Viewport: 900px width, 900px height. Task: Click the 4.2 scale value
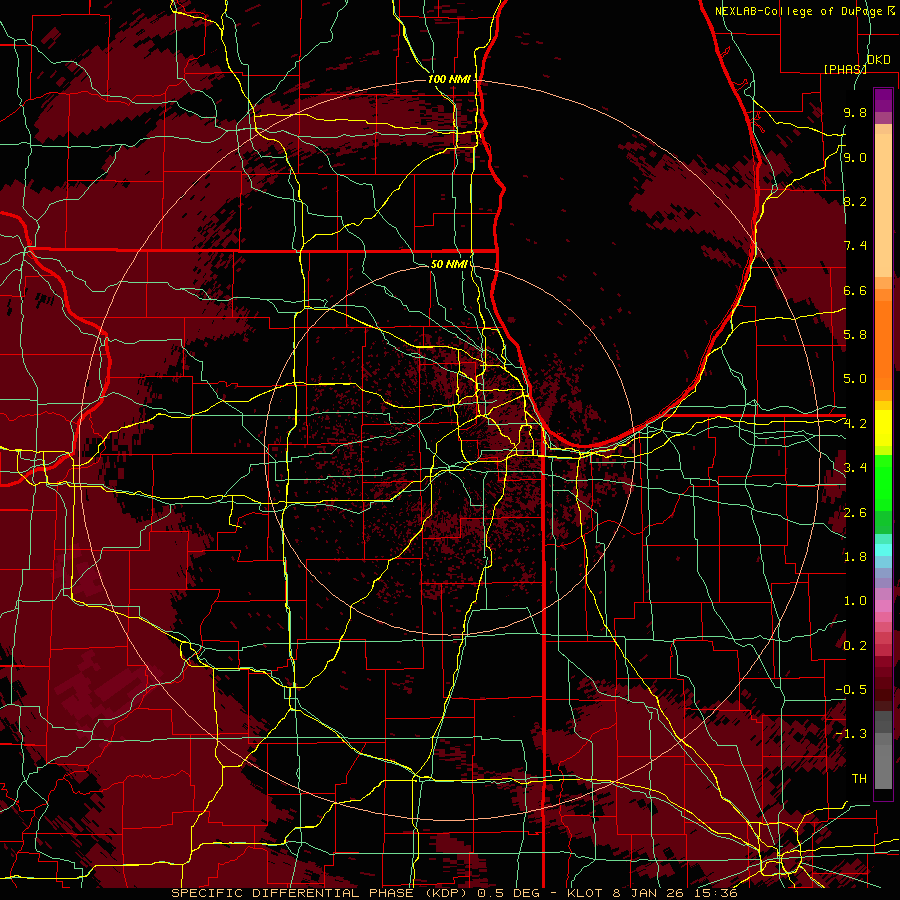[x=855, y=424]
